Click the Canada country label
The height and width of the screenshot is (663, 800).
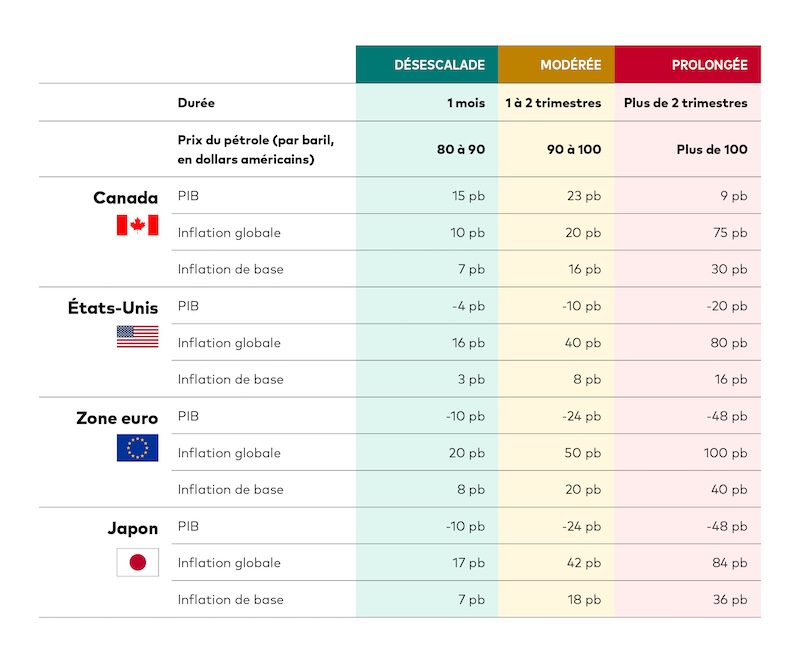(x=126, y=198)
